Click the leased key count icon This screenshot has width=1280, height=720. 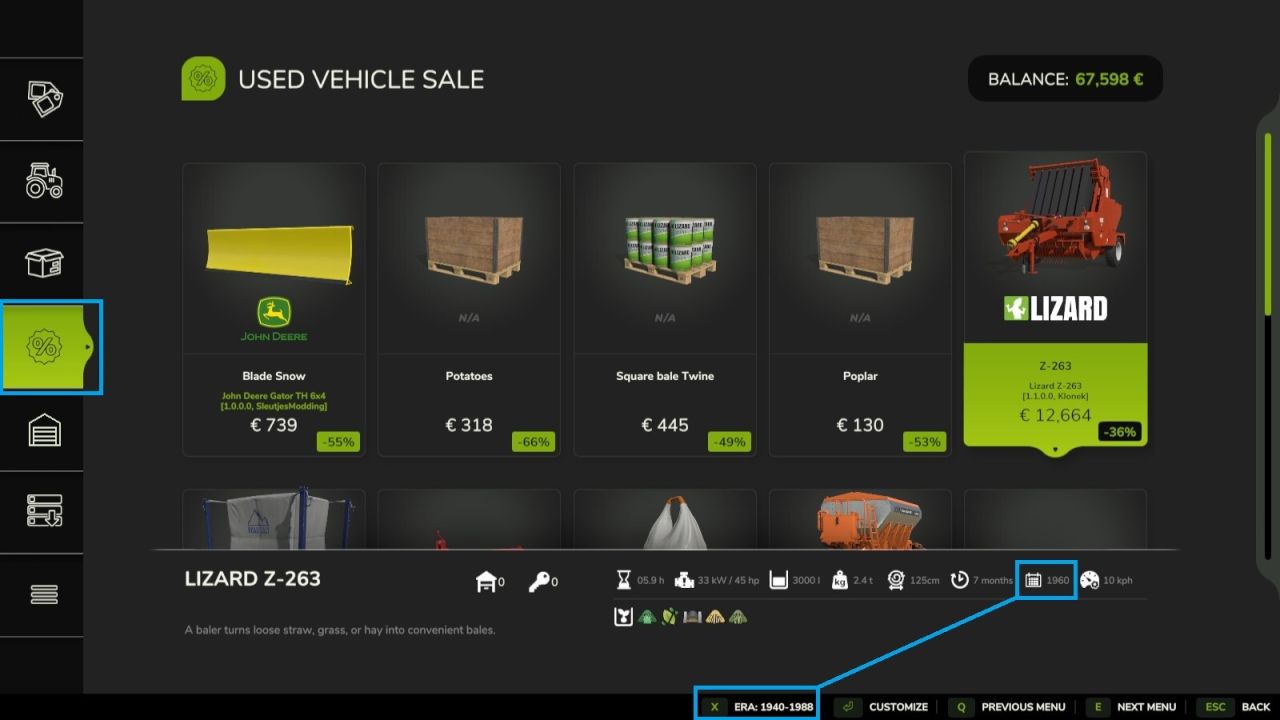539,581
